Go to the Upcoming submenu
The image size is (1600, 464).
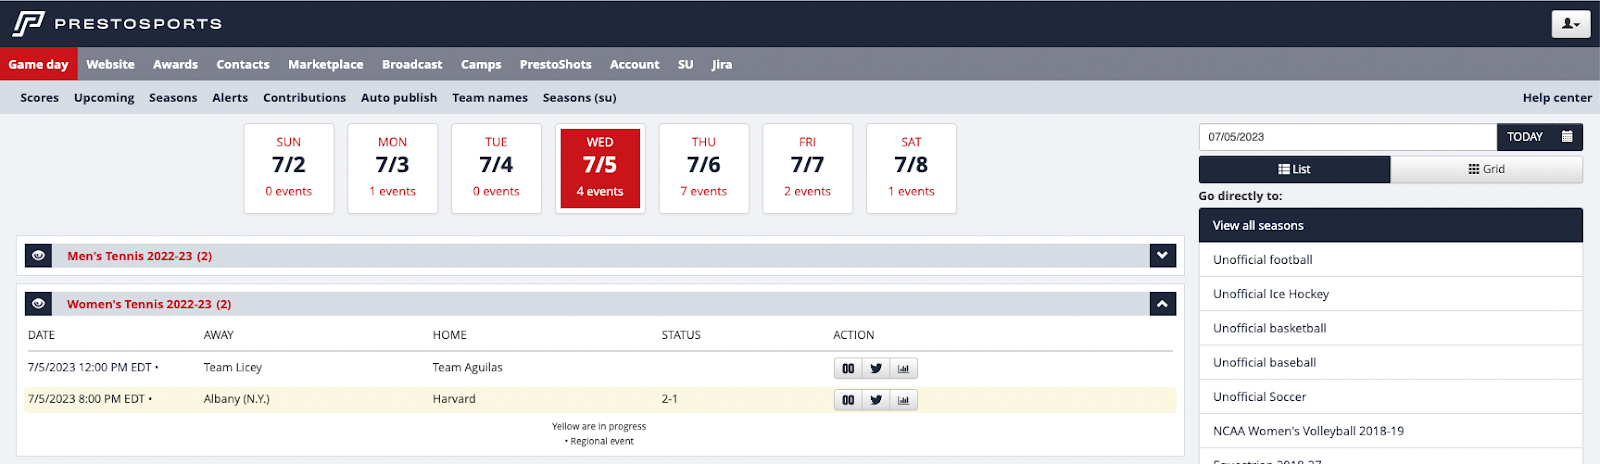pos(104,98)
